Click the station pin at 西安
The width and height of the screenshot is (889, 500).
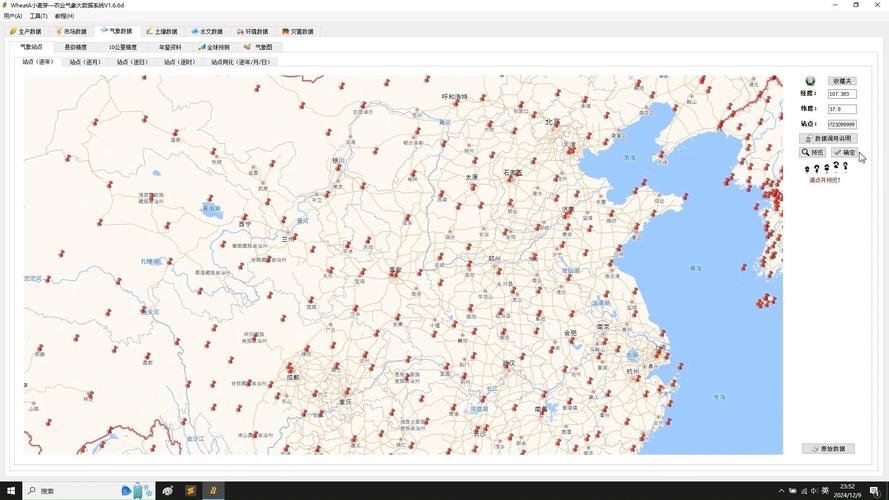pyautogui.click(x=394, y=274)
